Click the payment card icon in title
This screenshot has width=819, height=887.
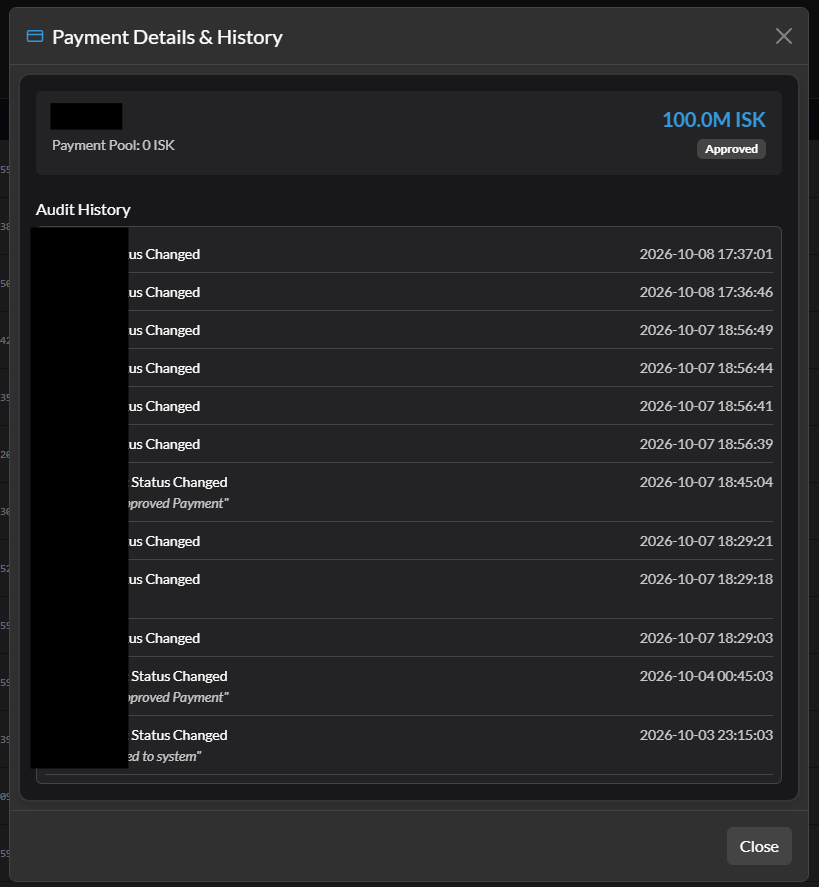[35, 37]
